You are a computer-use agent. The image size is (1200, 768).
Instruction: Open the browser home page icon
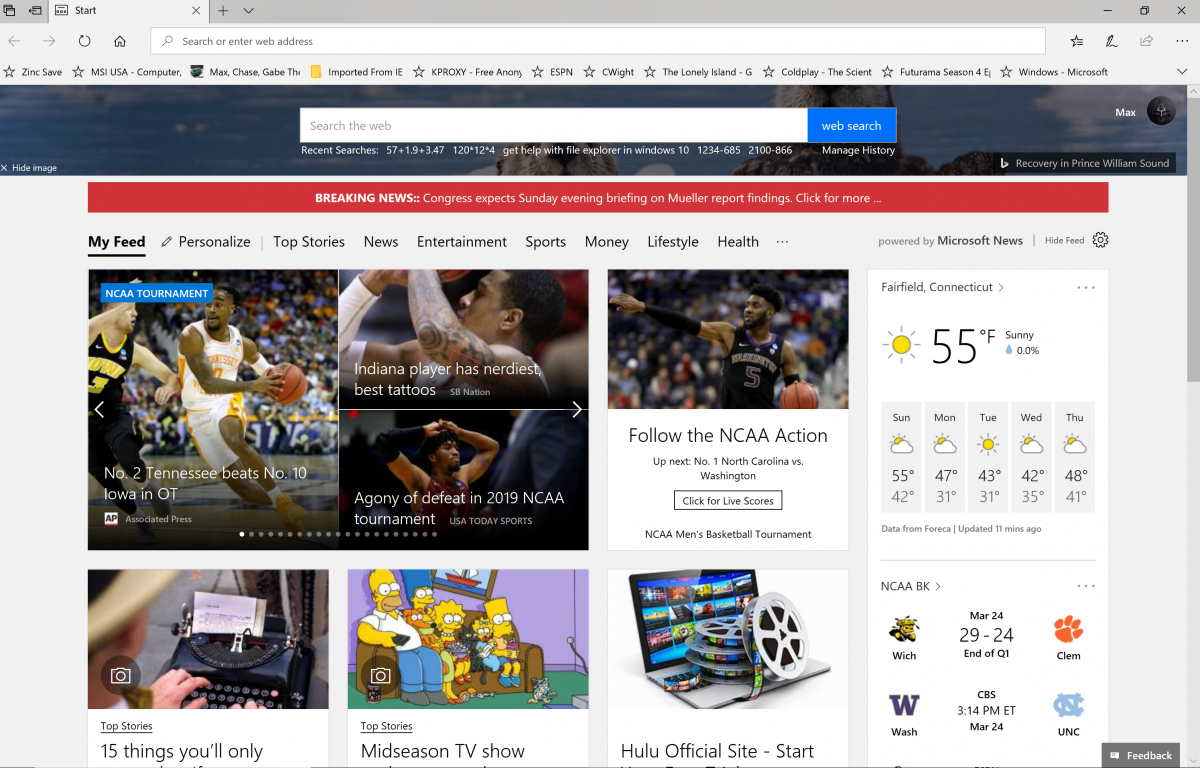(119, 41)
